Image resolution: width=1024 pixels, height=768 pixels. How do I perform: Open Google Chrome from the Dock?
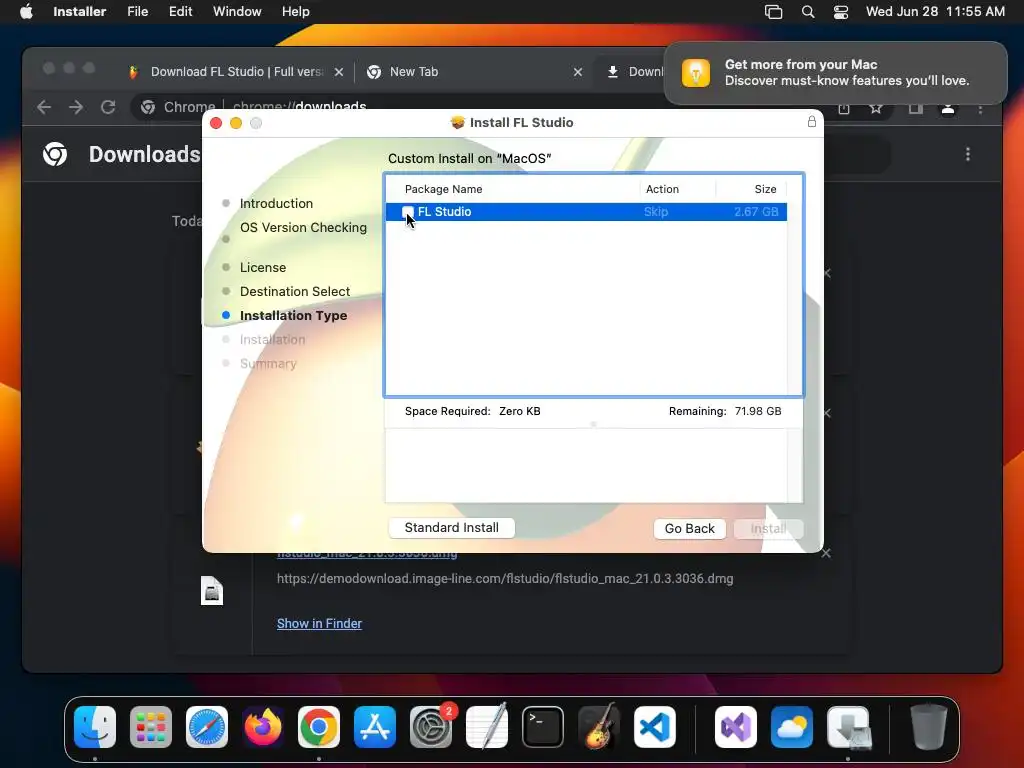(319, 727)
